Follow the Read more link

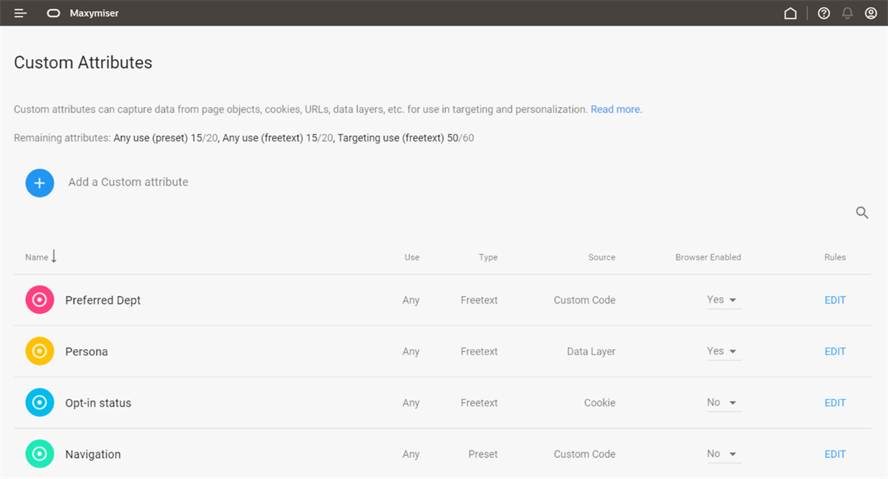[615, 109]
